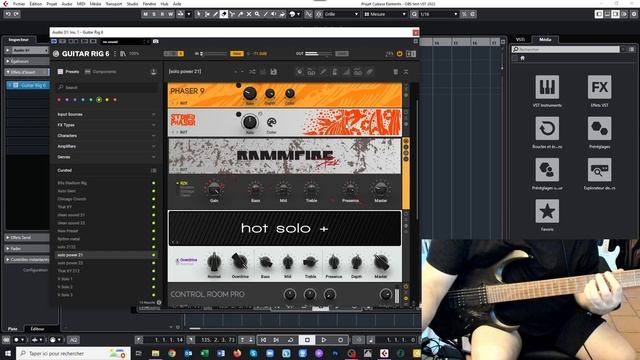Load preset clean sound 21
This screenshot has width=640, height=360.
coord(71,215)
